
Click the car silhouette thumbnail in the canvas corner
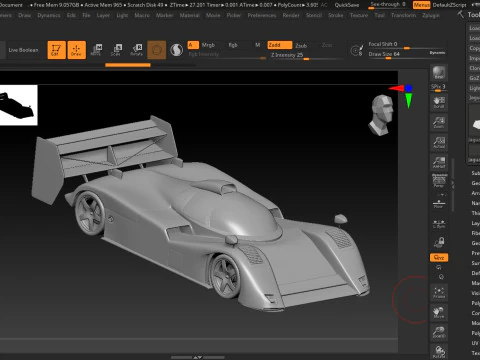tap(19, 105)
